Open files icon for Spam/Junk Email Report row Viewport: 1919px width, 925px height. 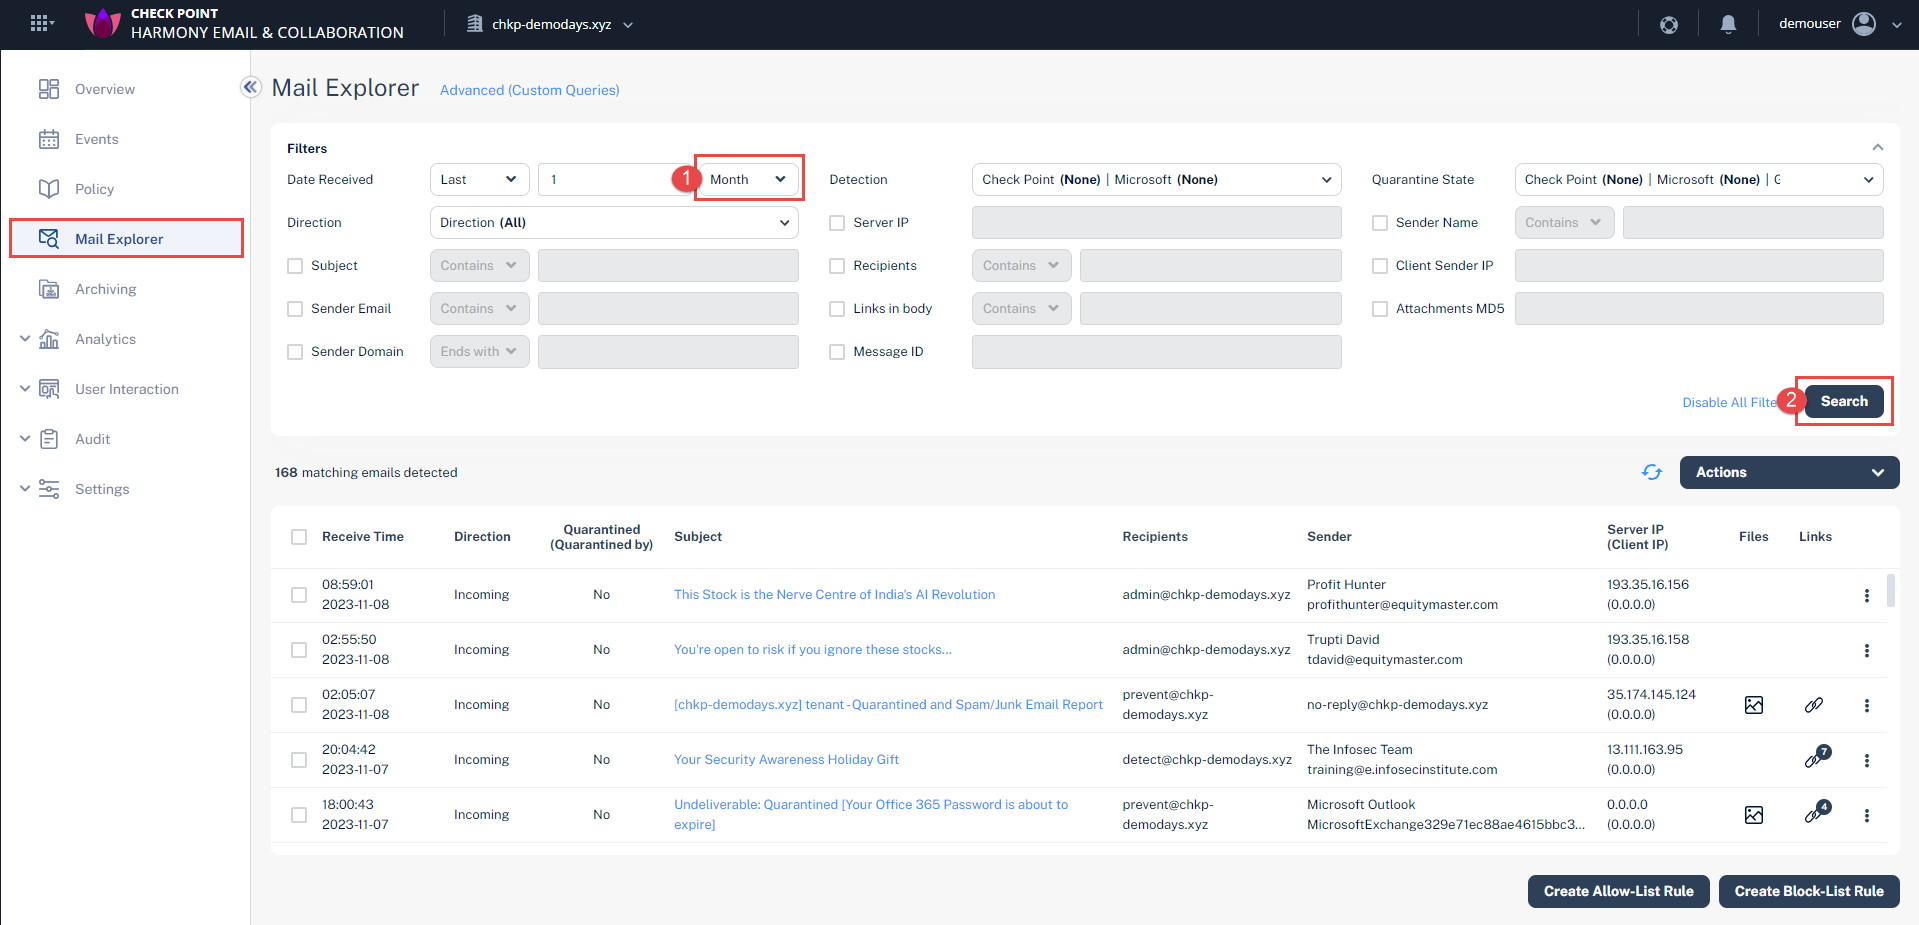click(x=1754, y=705)
